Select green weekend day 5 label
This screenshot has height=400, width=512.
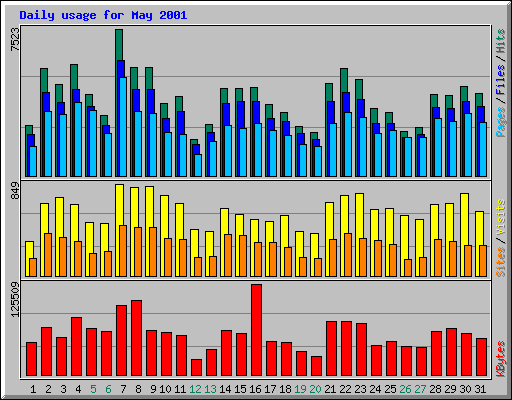pos(93,389)
